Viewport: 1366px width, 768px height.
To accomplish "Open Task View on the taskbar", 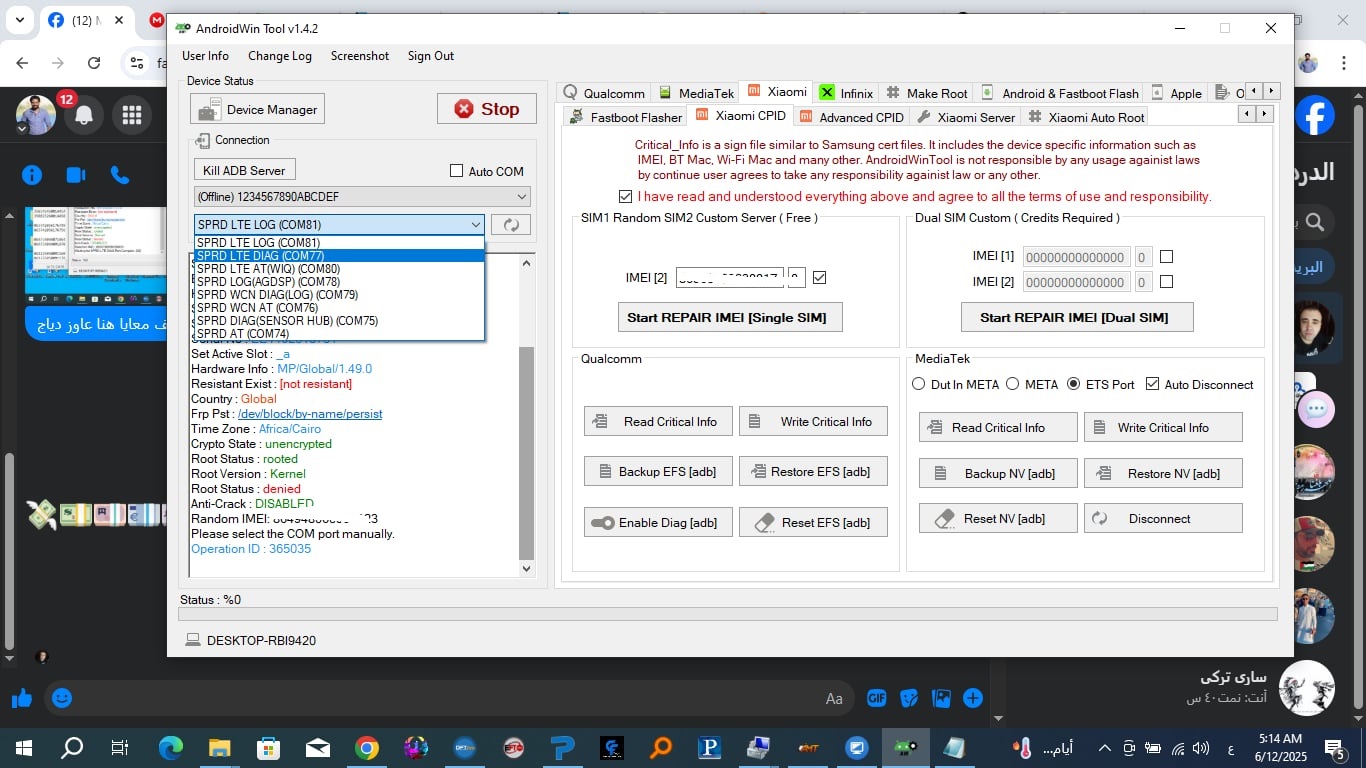I will coord(120,747).
